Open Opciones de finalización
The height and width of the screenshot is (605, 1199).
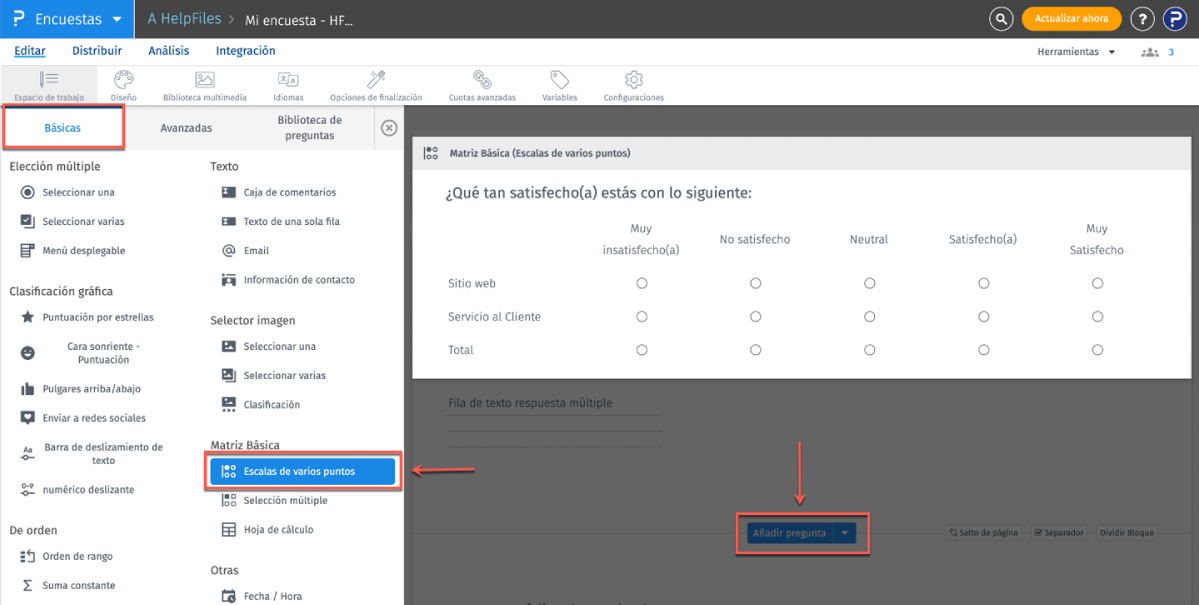click(x=375, y=86)
